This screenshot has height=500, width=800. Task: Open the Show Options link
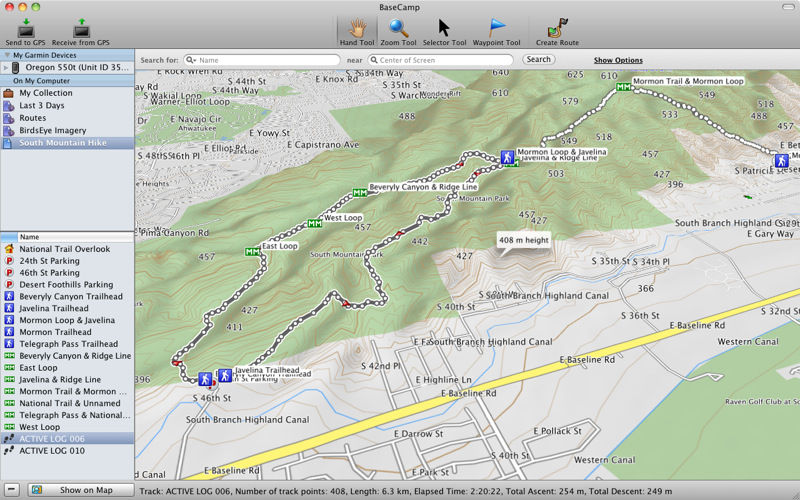click(x=618, y=60)
